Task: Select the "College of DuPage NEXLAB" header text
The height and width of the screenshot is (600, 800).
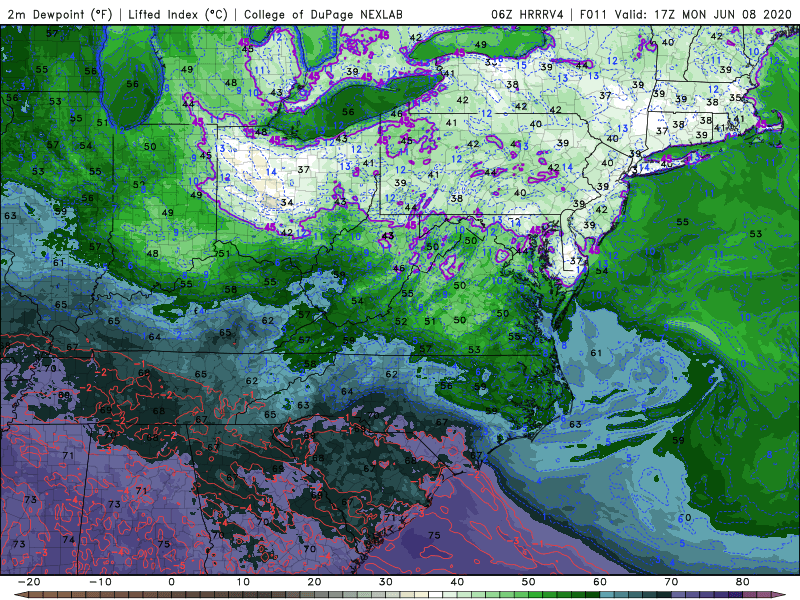Action: pyautogui.click(x=323, y=14)
